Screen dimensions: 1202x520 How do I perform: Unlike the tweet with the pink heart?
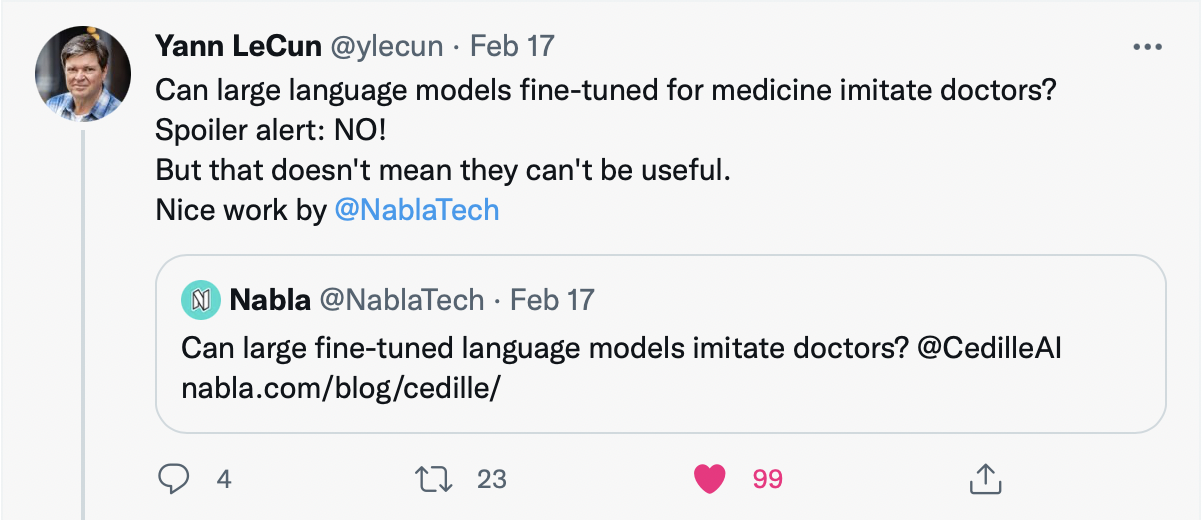709,479
